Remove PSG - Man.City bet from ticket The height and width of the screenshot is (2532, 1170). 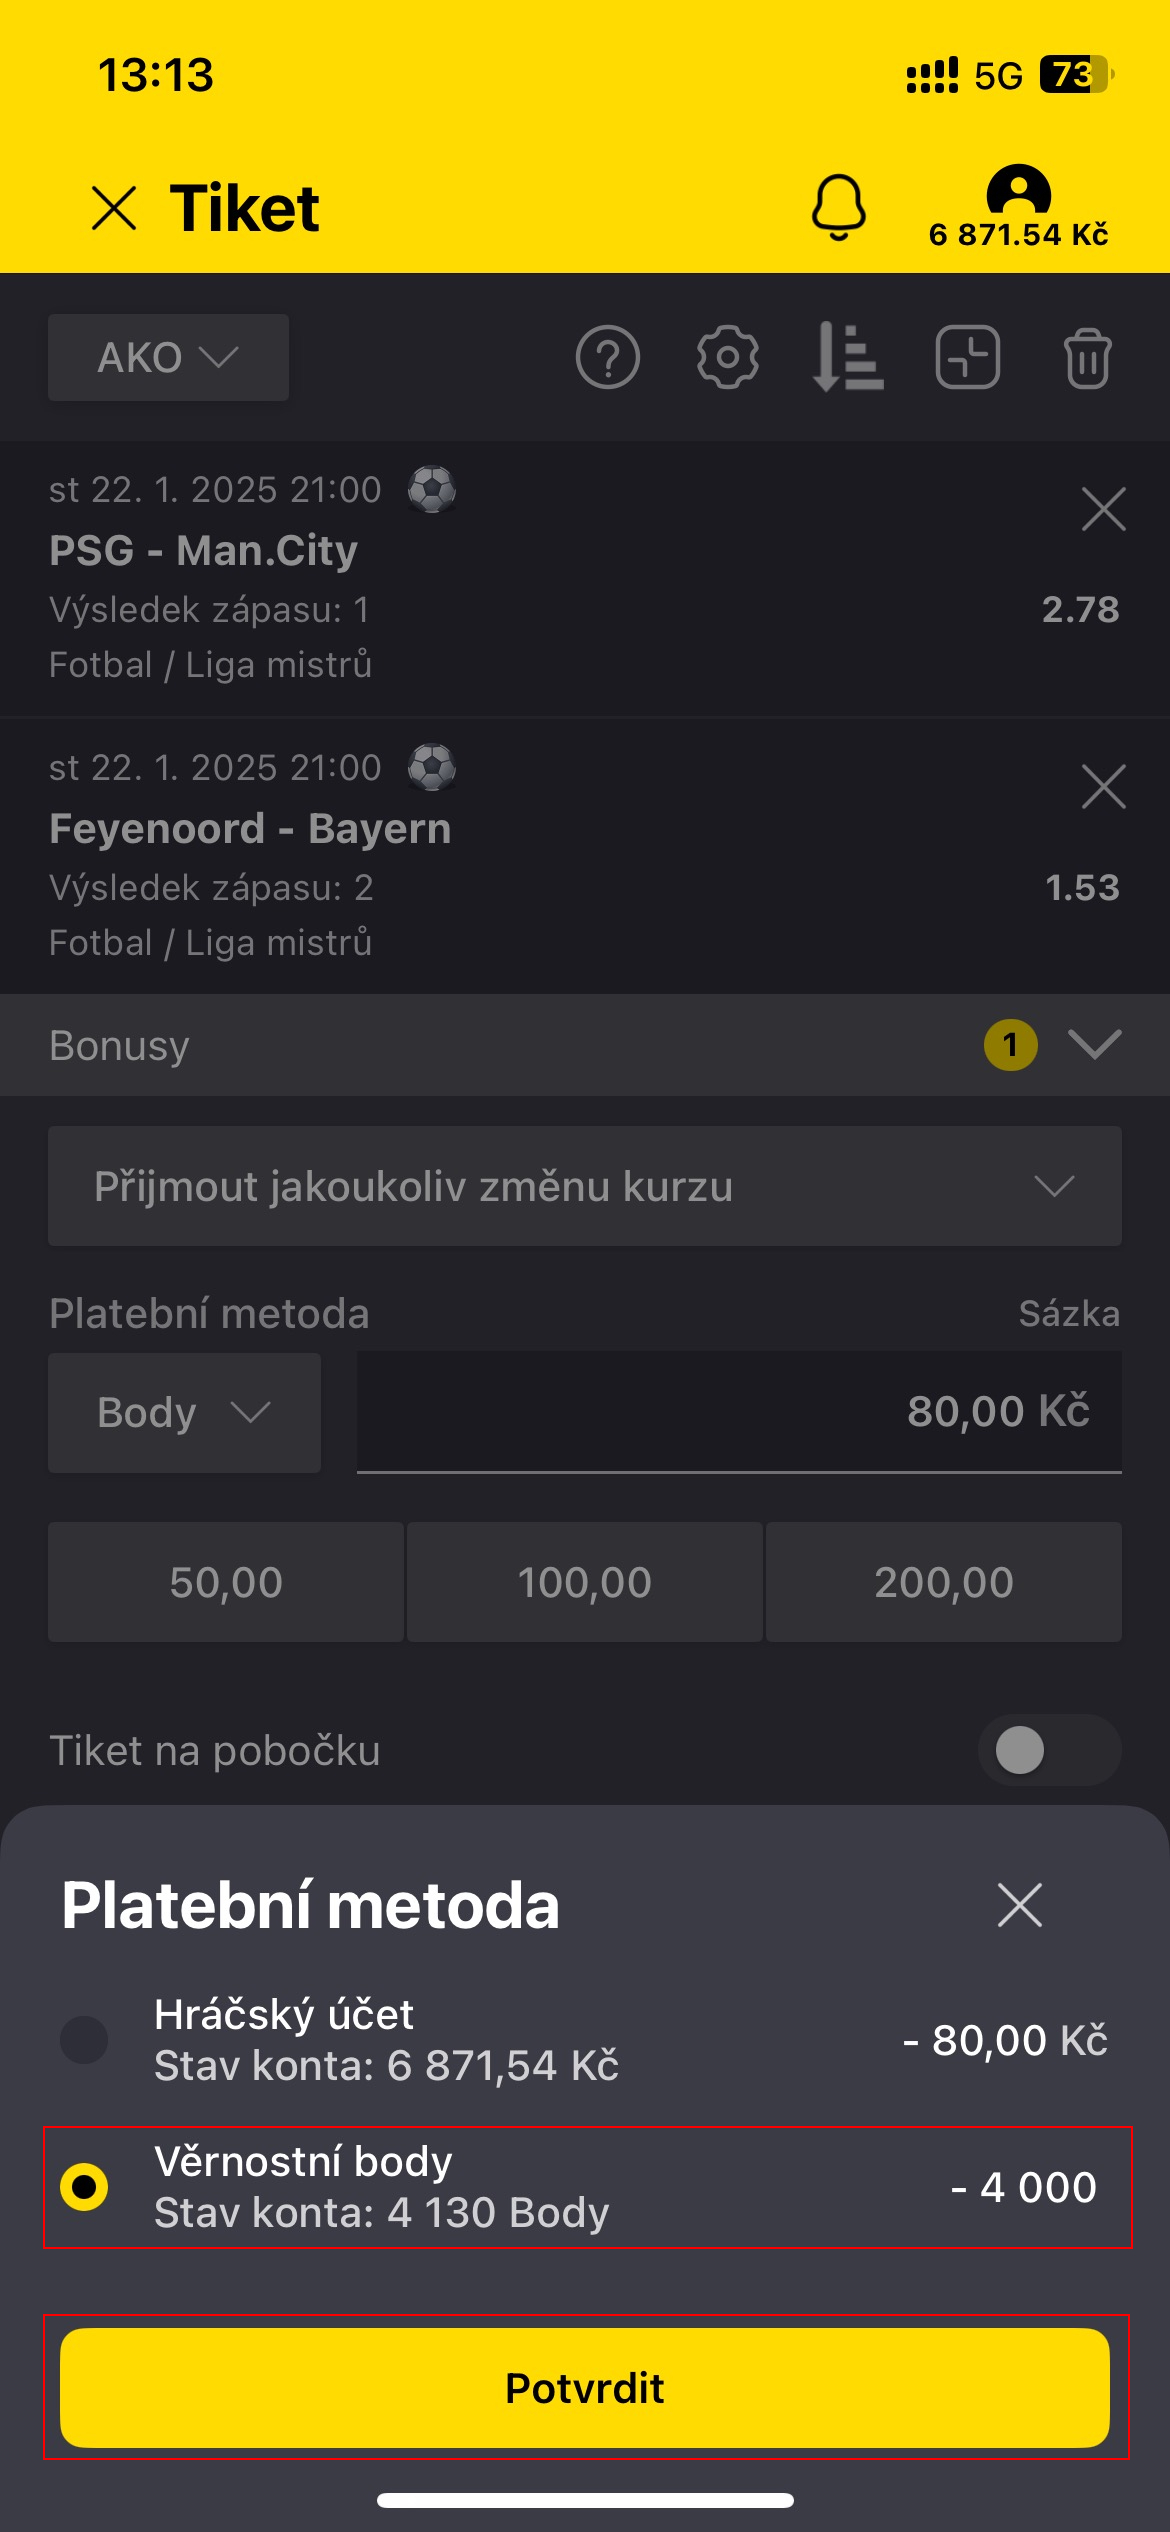(x=1104, y=510)
